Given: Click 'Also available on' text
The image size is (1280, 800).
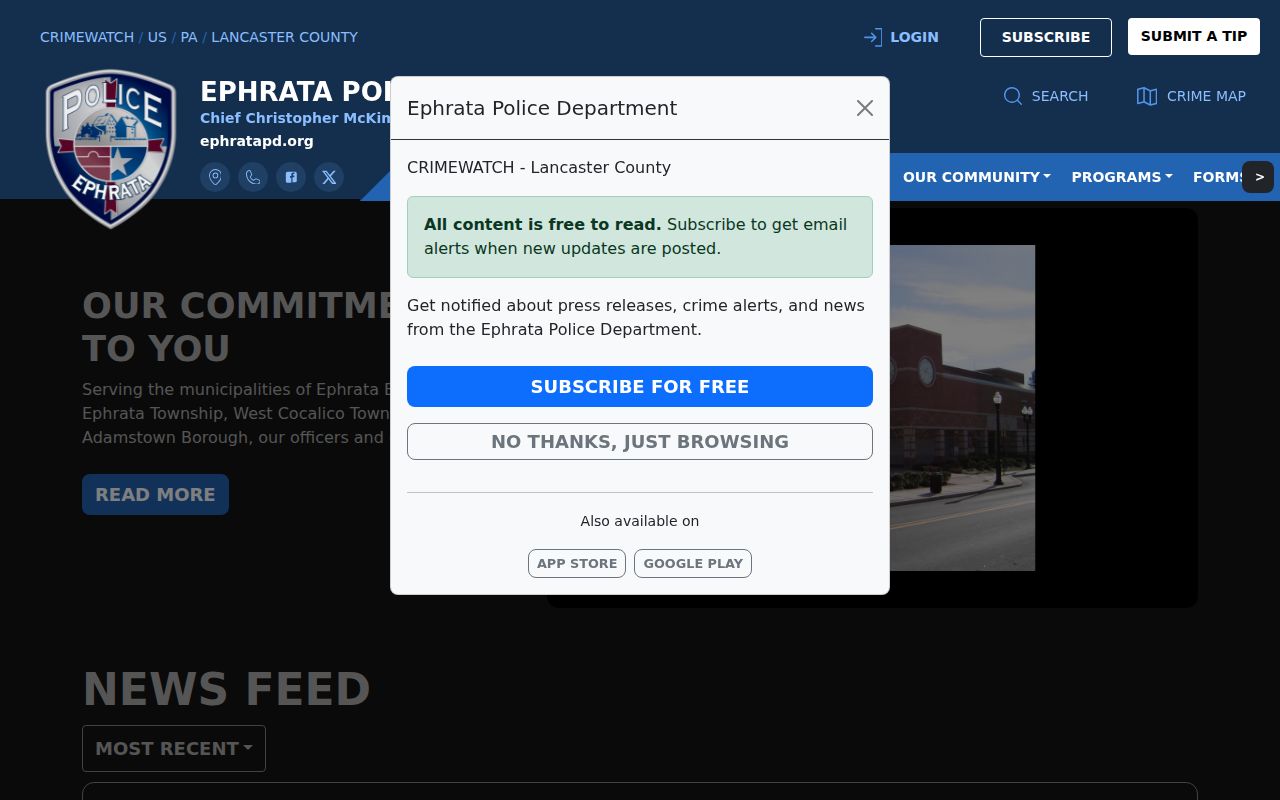Looking at the screenshot, I should click(640, 521).
